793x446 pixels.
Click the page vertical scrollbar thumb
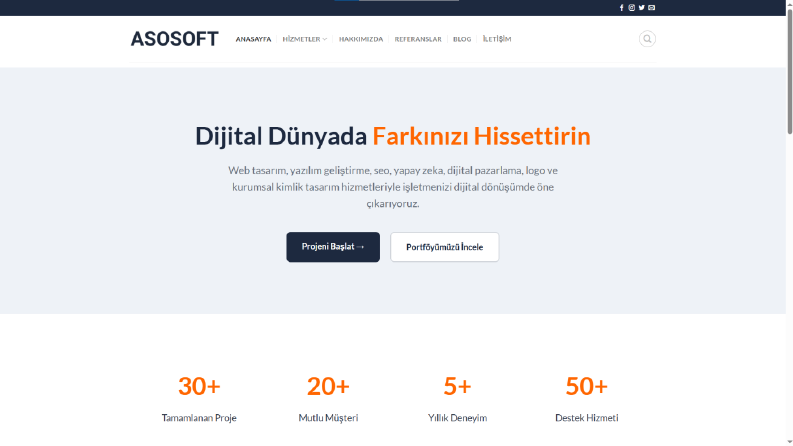789,71
